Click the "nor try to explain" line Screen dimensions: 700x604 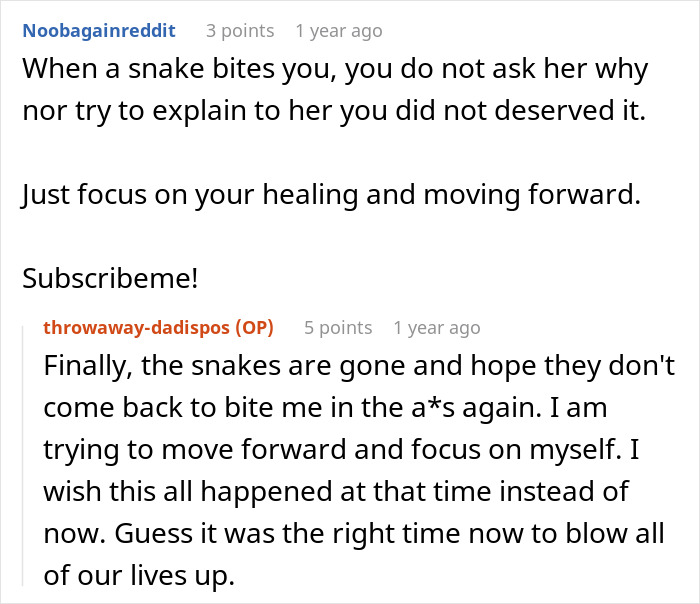click(x=335, y=110)
